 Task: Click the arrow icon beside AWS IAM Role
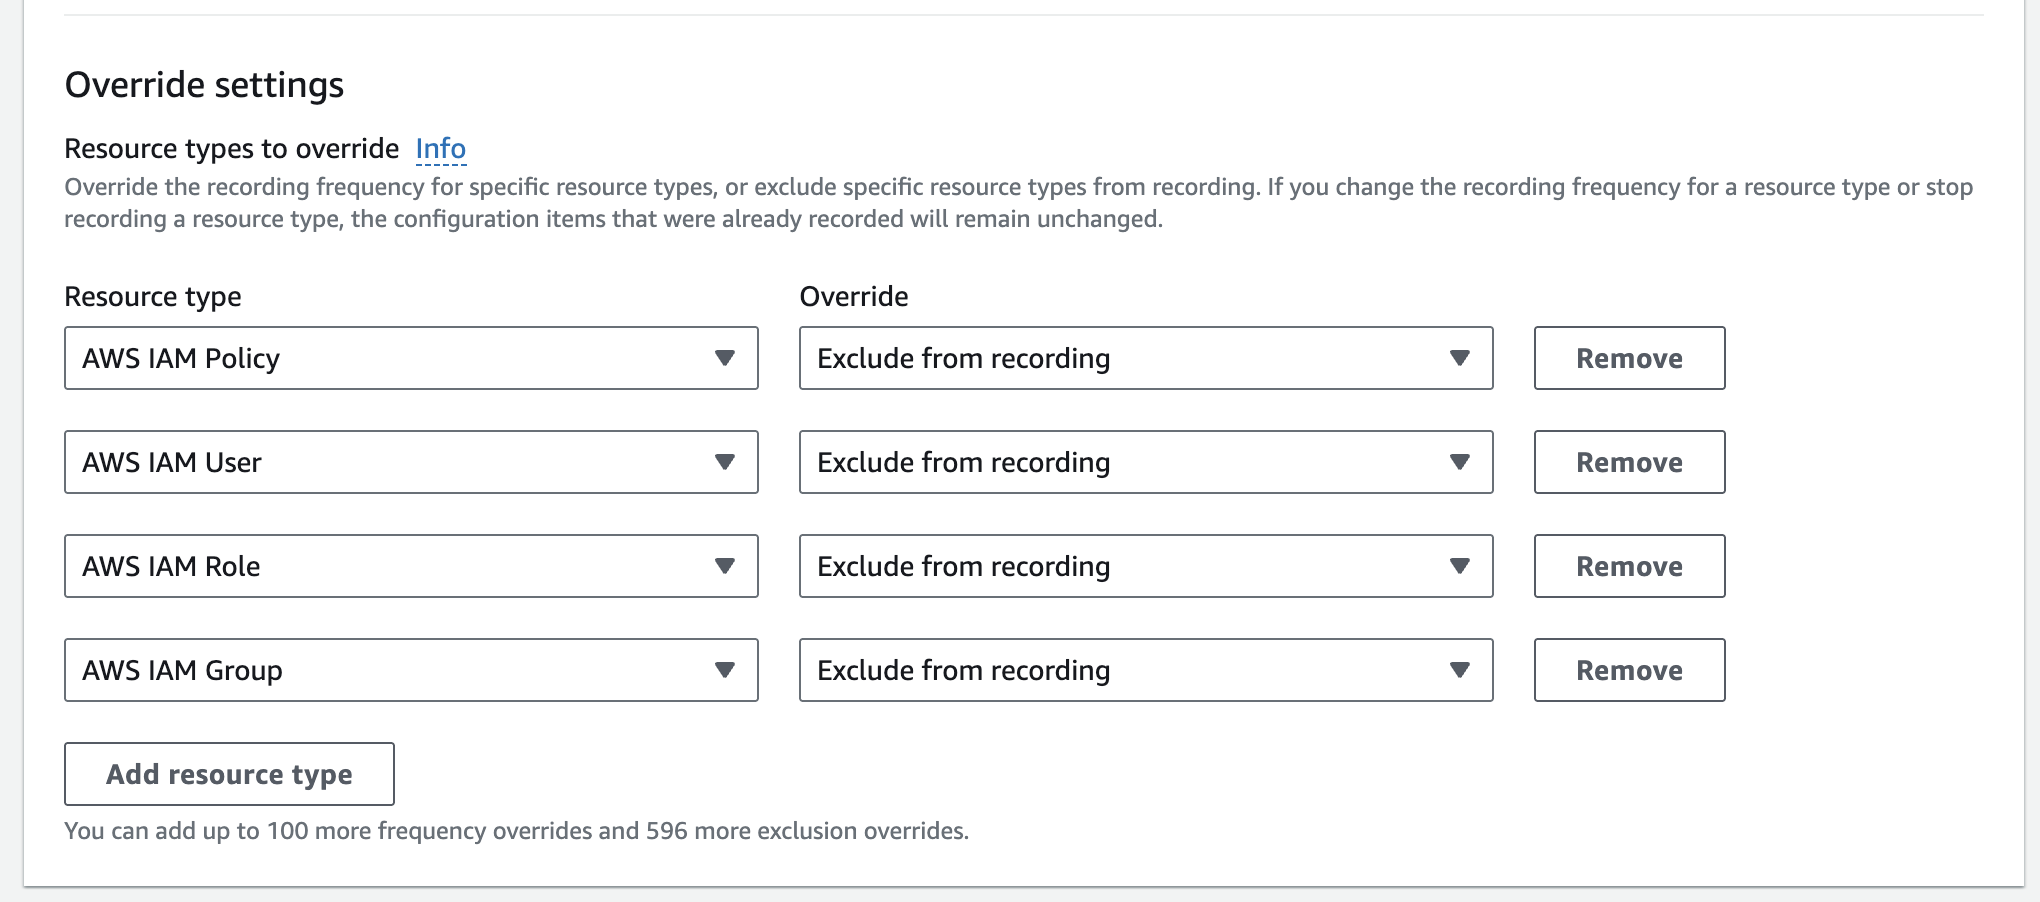coord(725,566)
